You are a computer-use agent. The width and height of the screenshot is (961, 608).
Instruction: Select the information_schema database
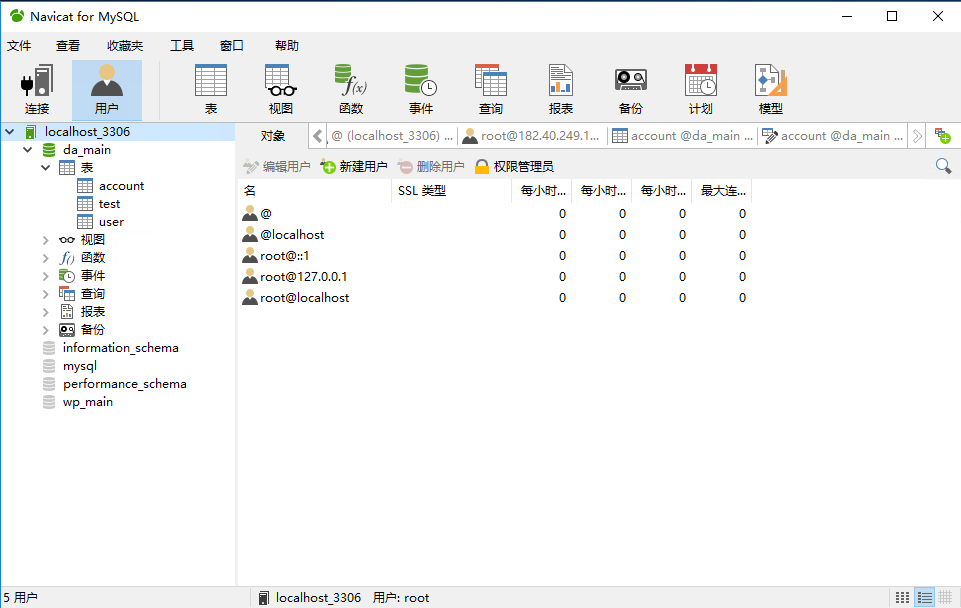tap(121, 348)
